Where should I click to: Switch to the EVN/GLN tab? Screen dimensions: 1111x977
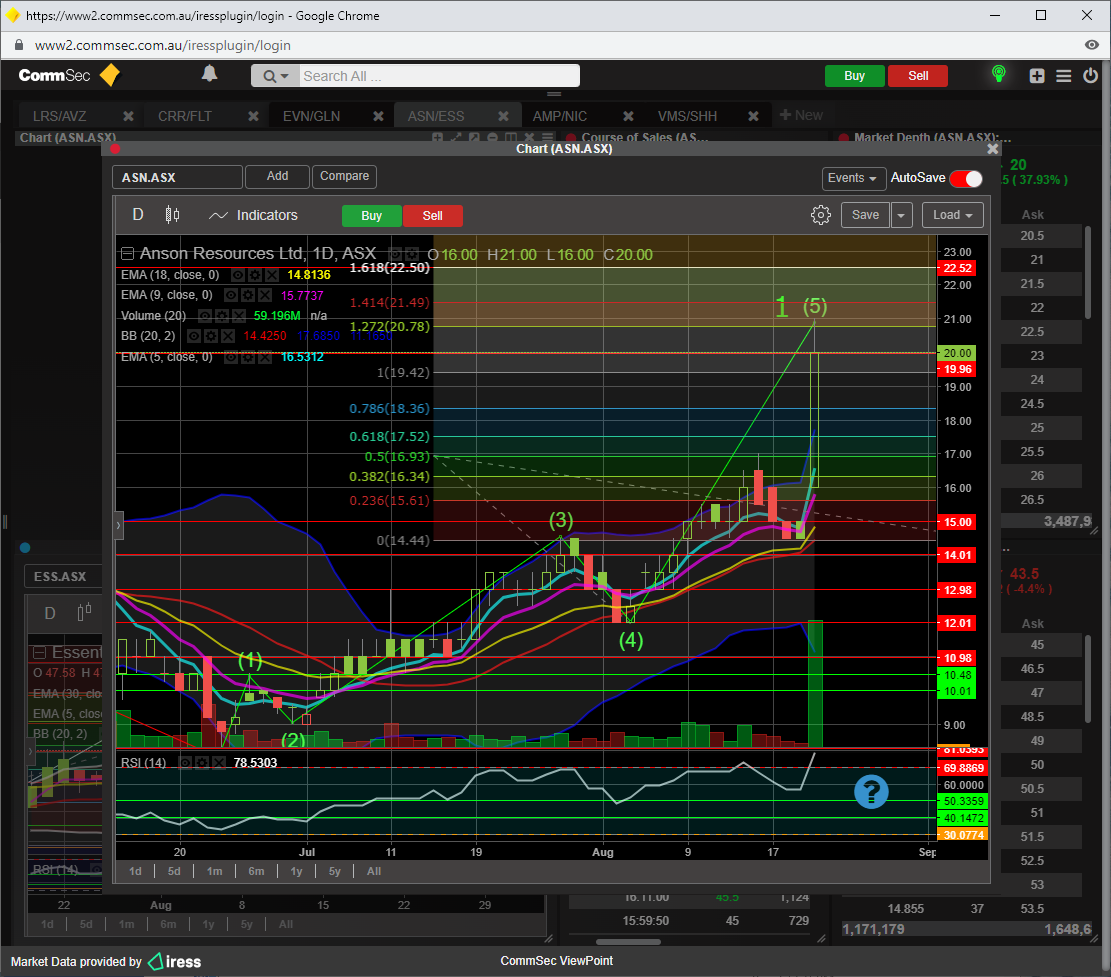point(312,116)
